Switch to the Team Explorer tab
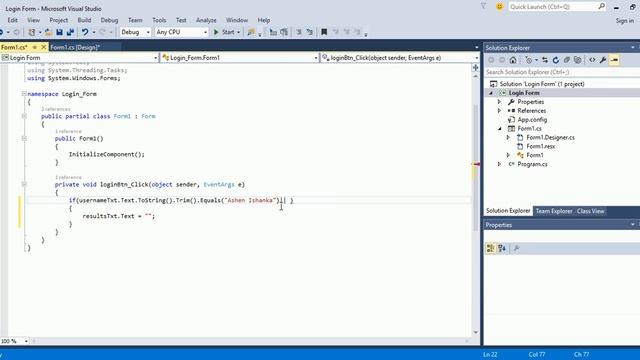Screen dimensions: 640x360 [553, 211]
